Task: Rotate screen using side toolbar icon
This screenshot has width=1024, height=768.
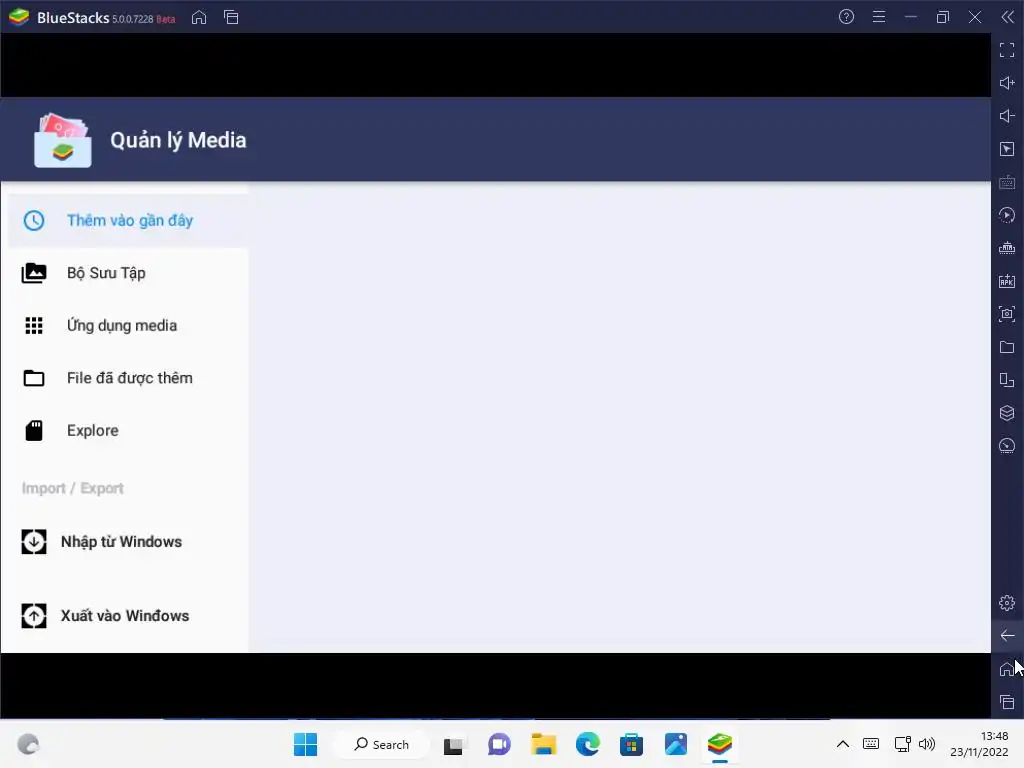Action: (1007, 380)
